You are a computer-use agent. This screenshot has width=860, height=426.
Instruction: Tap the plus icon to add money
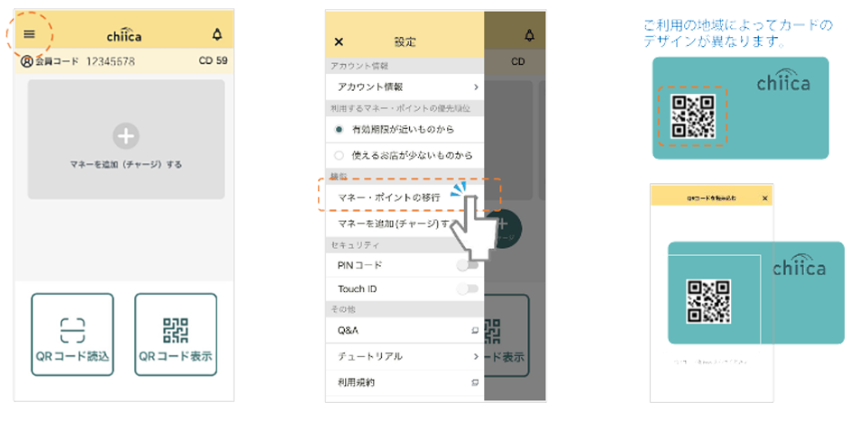tap(126, 136)
